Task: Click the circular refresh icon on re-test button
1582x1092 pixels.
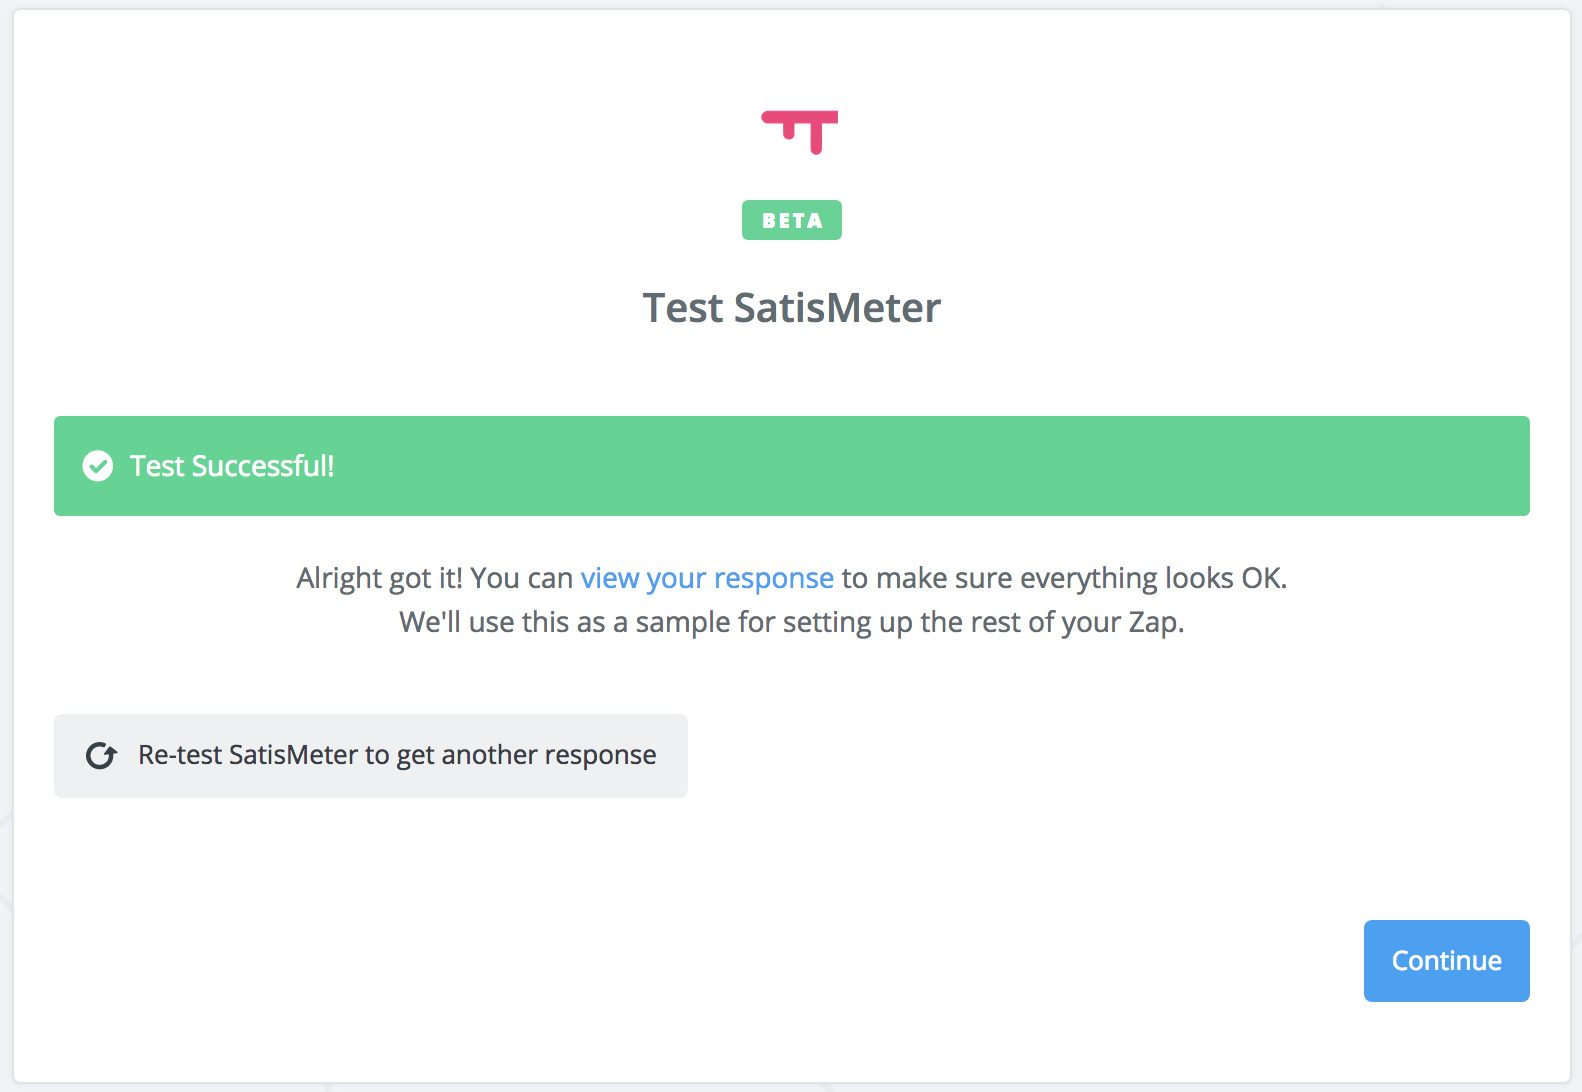Action: [101, 756]
